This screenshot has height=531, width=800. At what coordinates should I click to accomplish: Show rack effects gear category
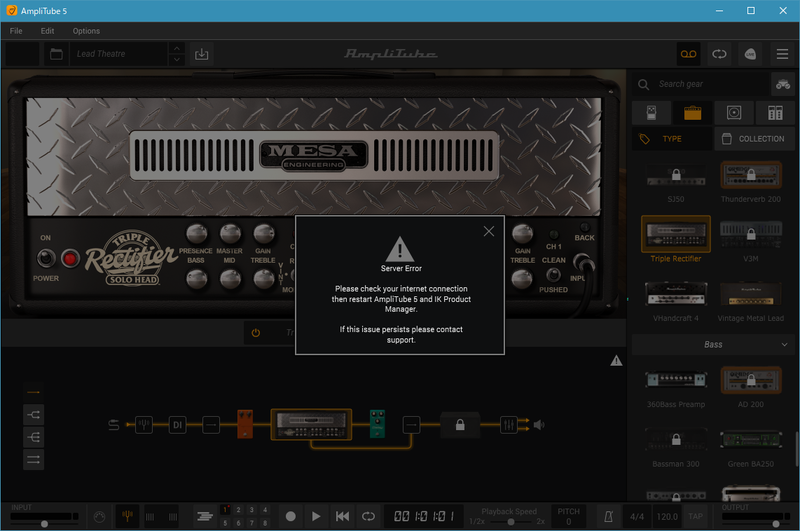tap(775, 113)
